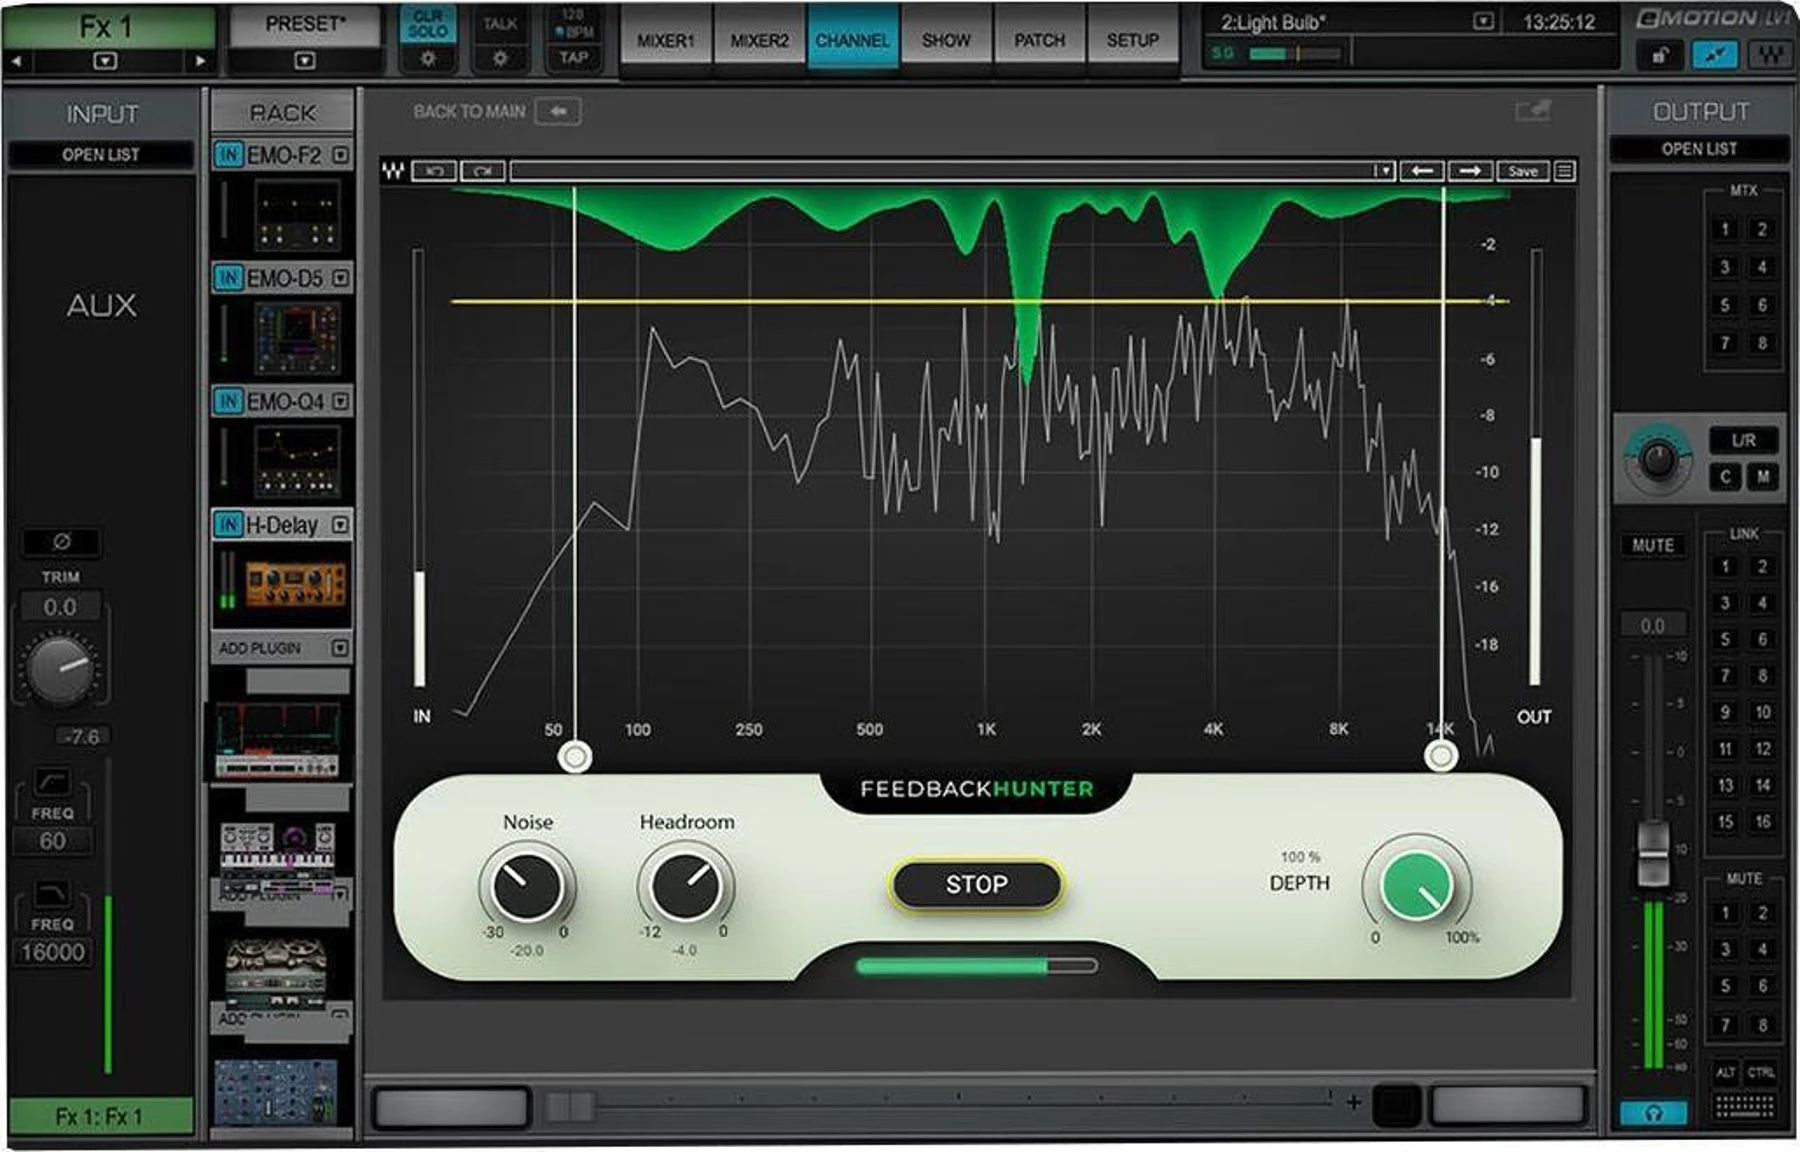Click the headphone cue button
The image size is (1800, 1152).
coord(1653,1113)
